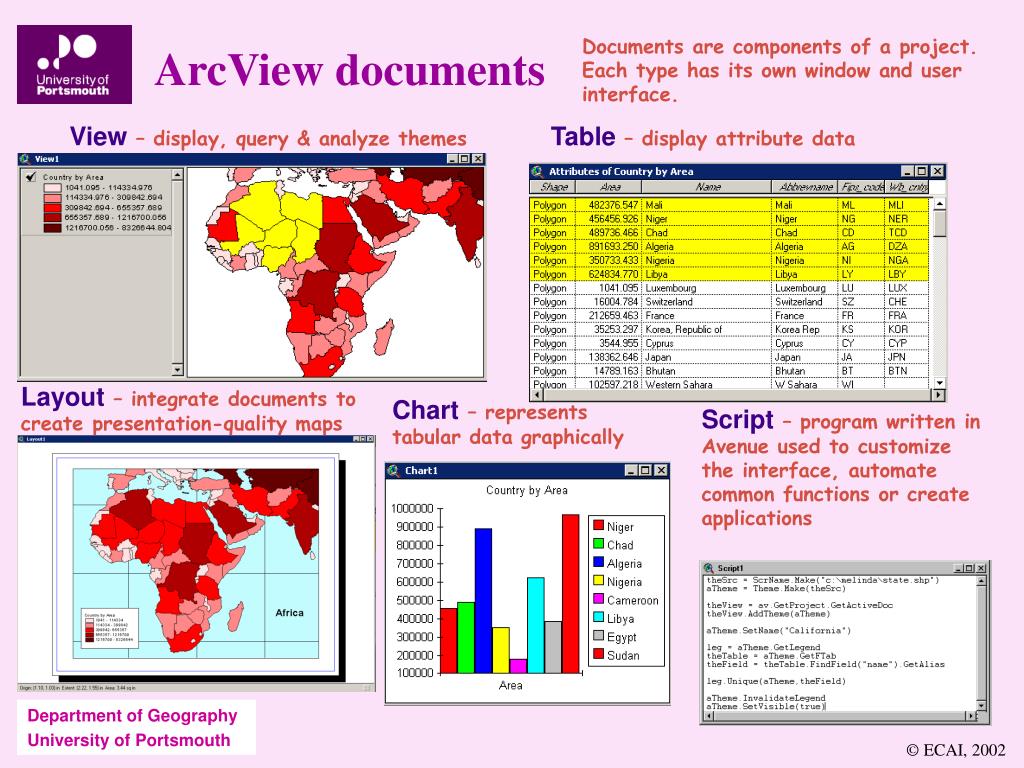The height and width of the screenshot is (768, 1024).
Task: Select the Area column header in table
Action: coord(609,187)
